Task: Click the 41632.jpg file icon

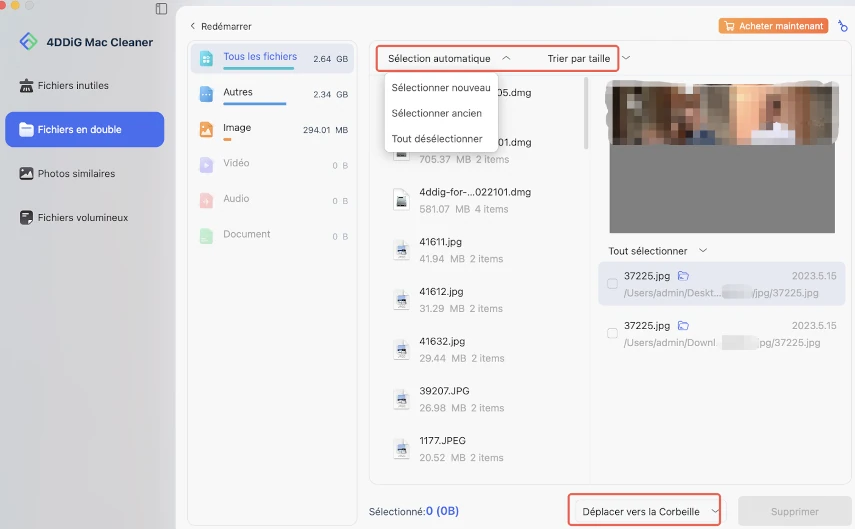Action: tap(401, 350)
